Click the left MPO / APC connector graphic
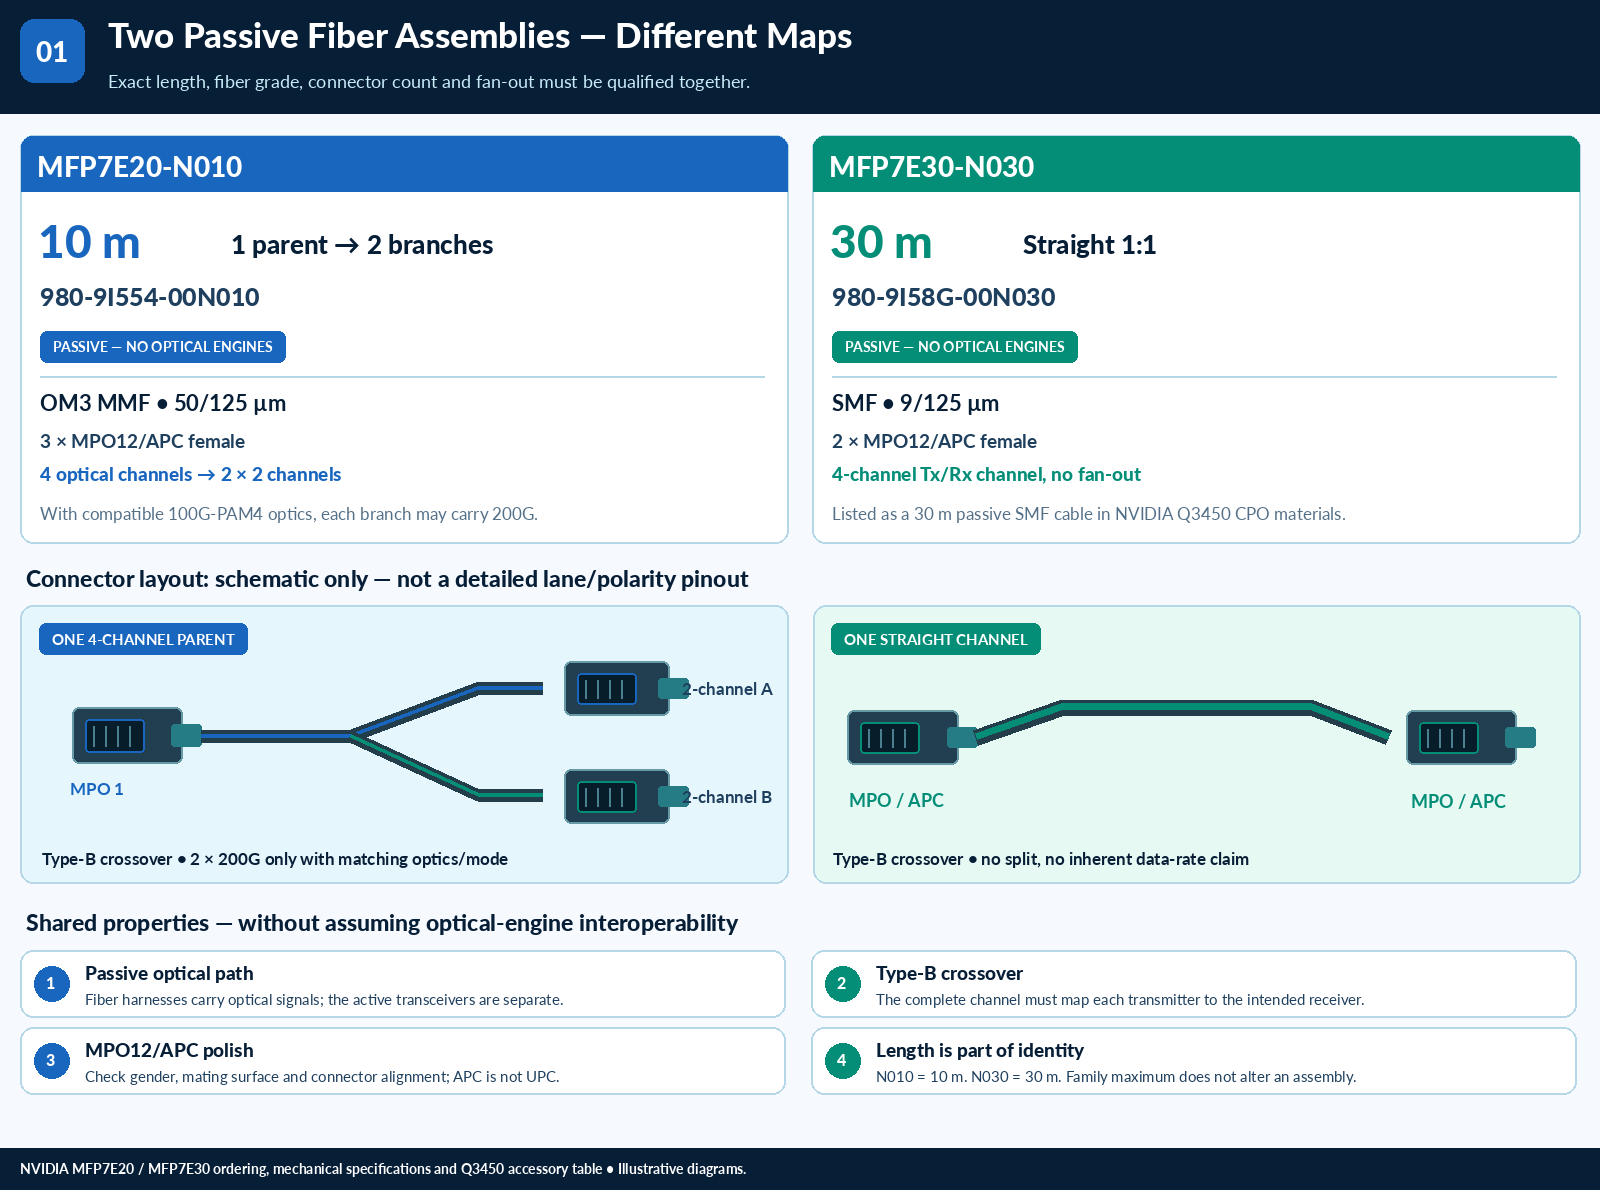1600x1190 pixels. pos(912,737)
